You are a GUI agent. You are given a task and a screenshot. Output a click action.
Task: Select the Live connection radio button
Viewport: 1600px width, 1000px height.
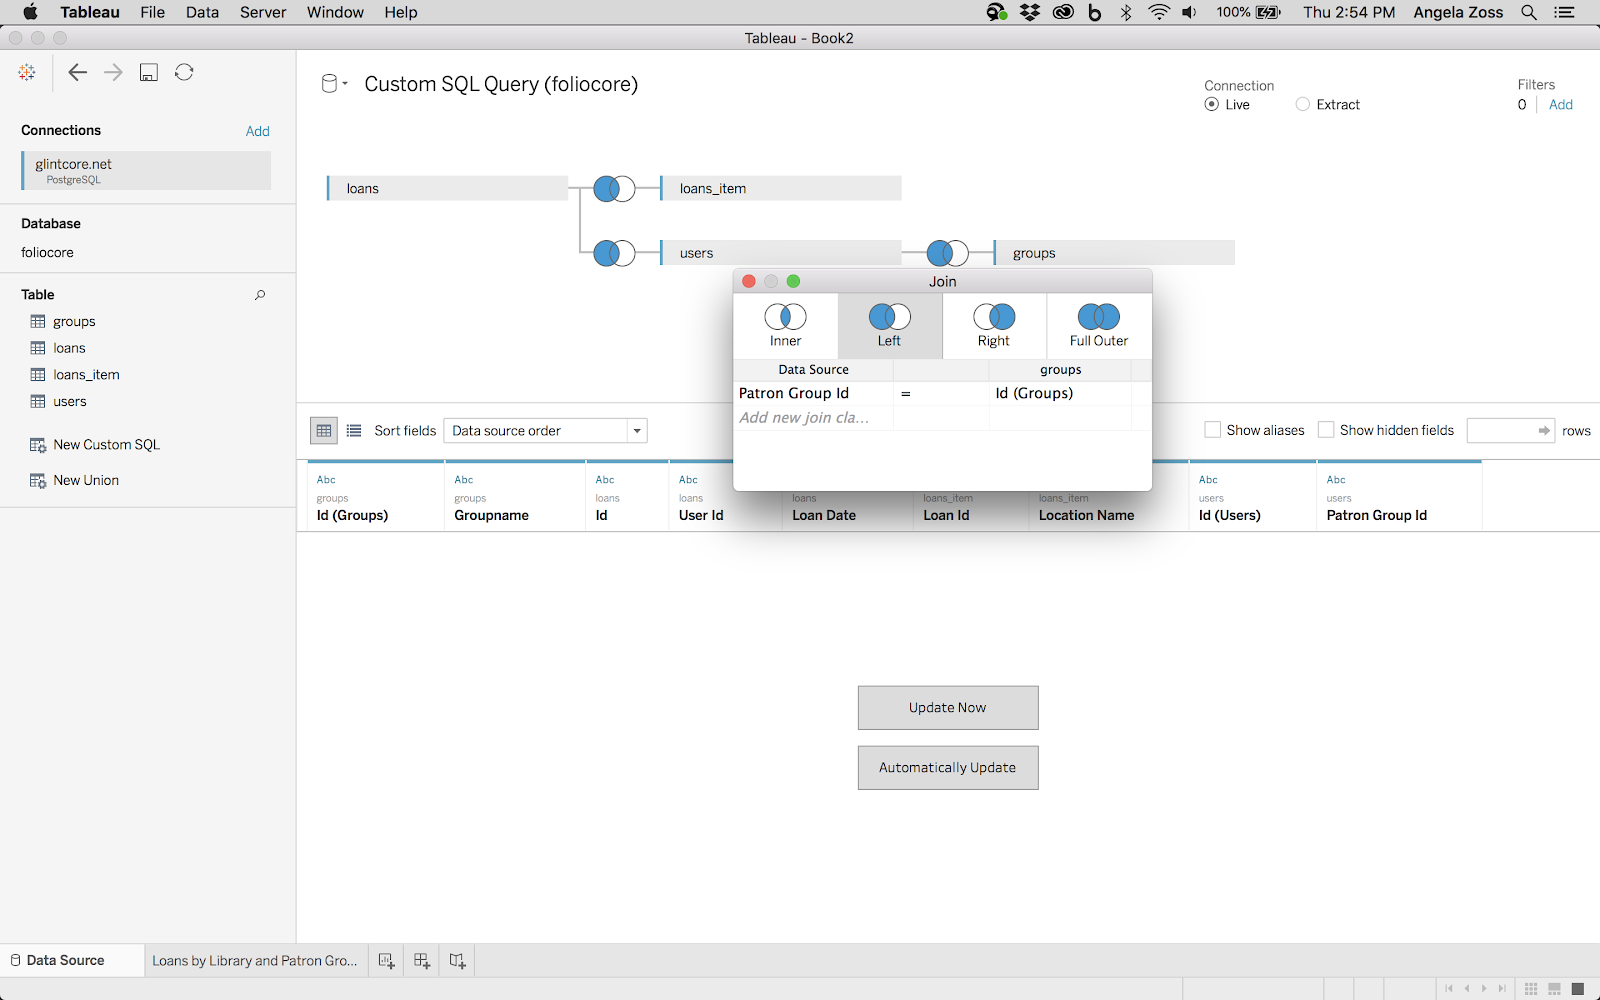1212,104
